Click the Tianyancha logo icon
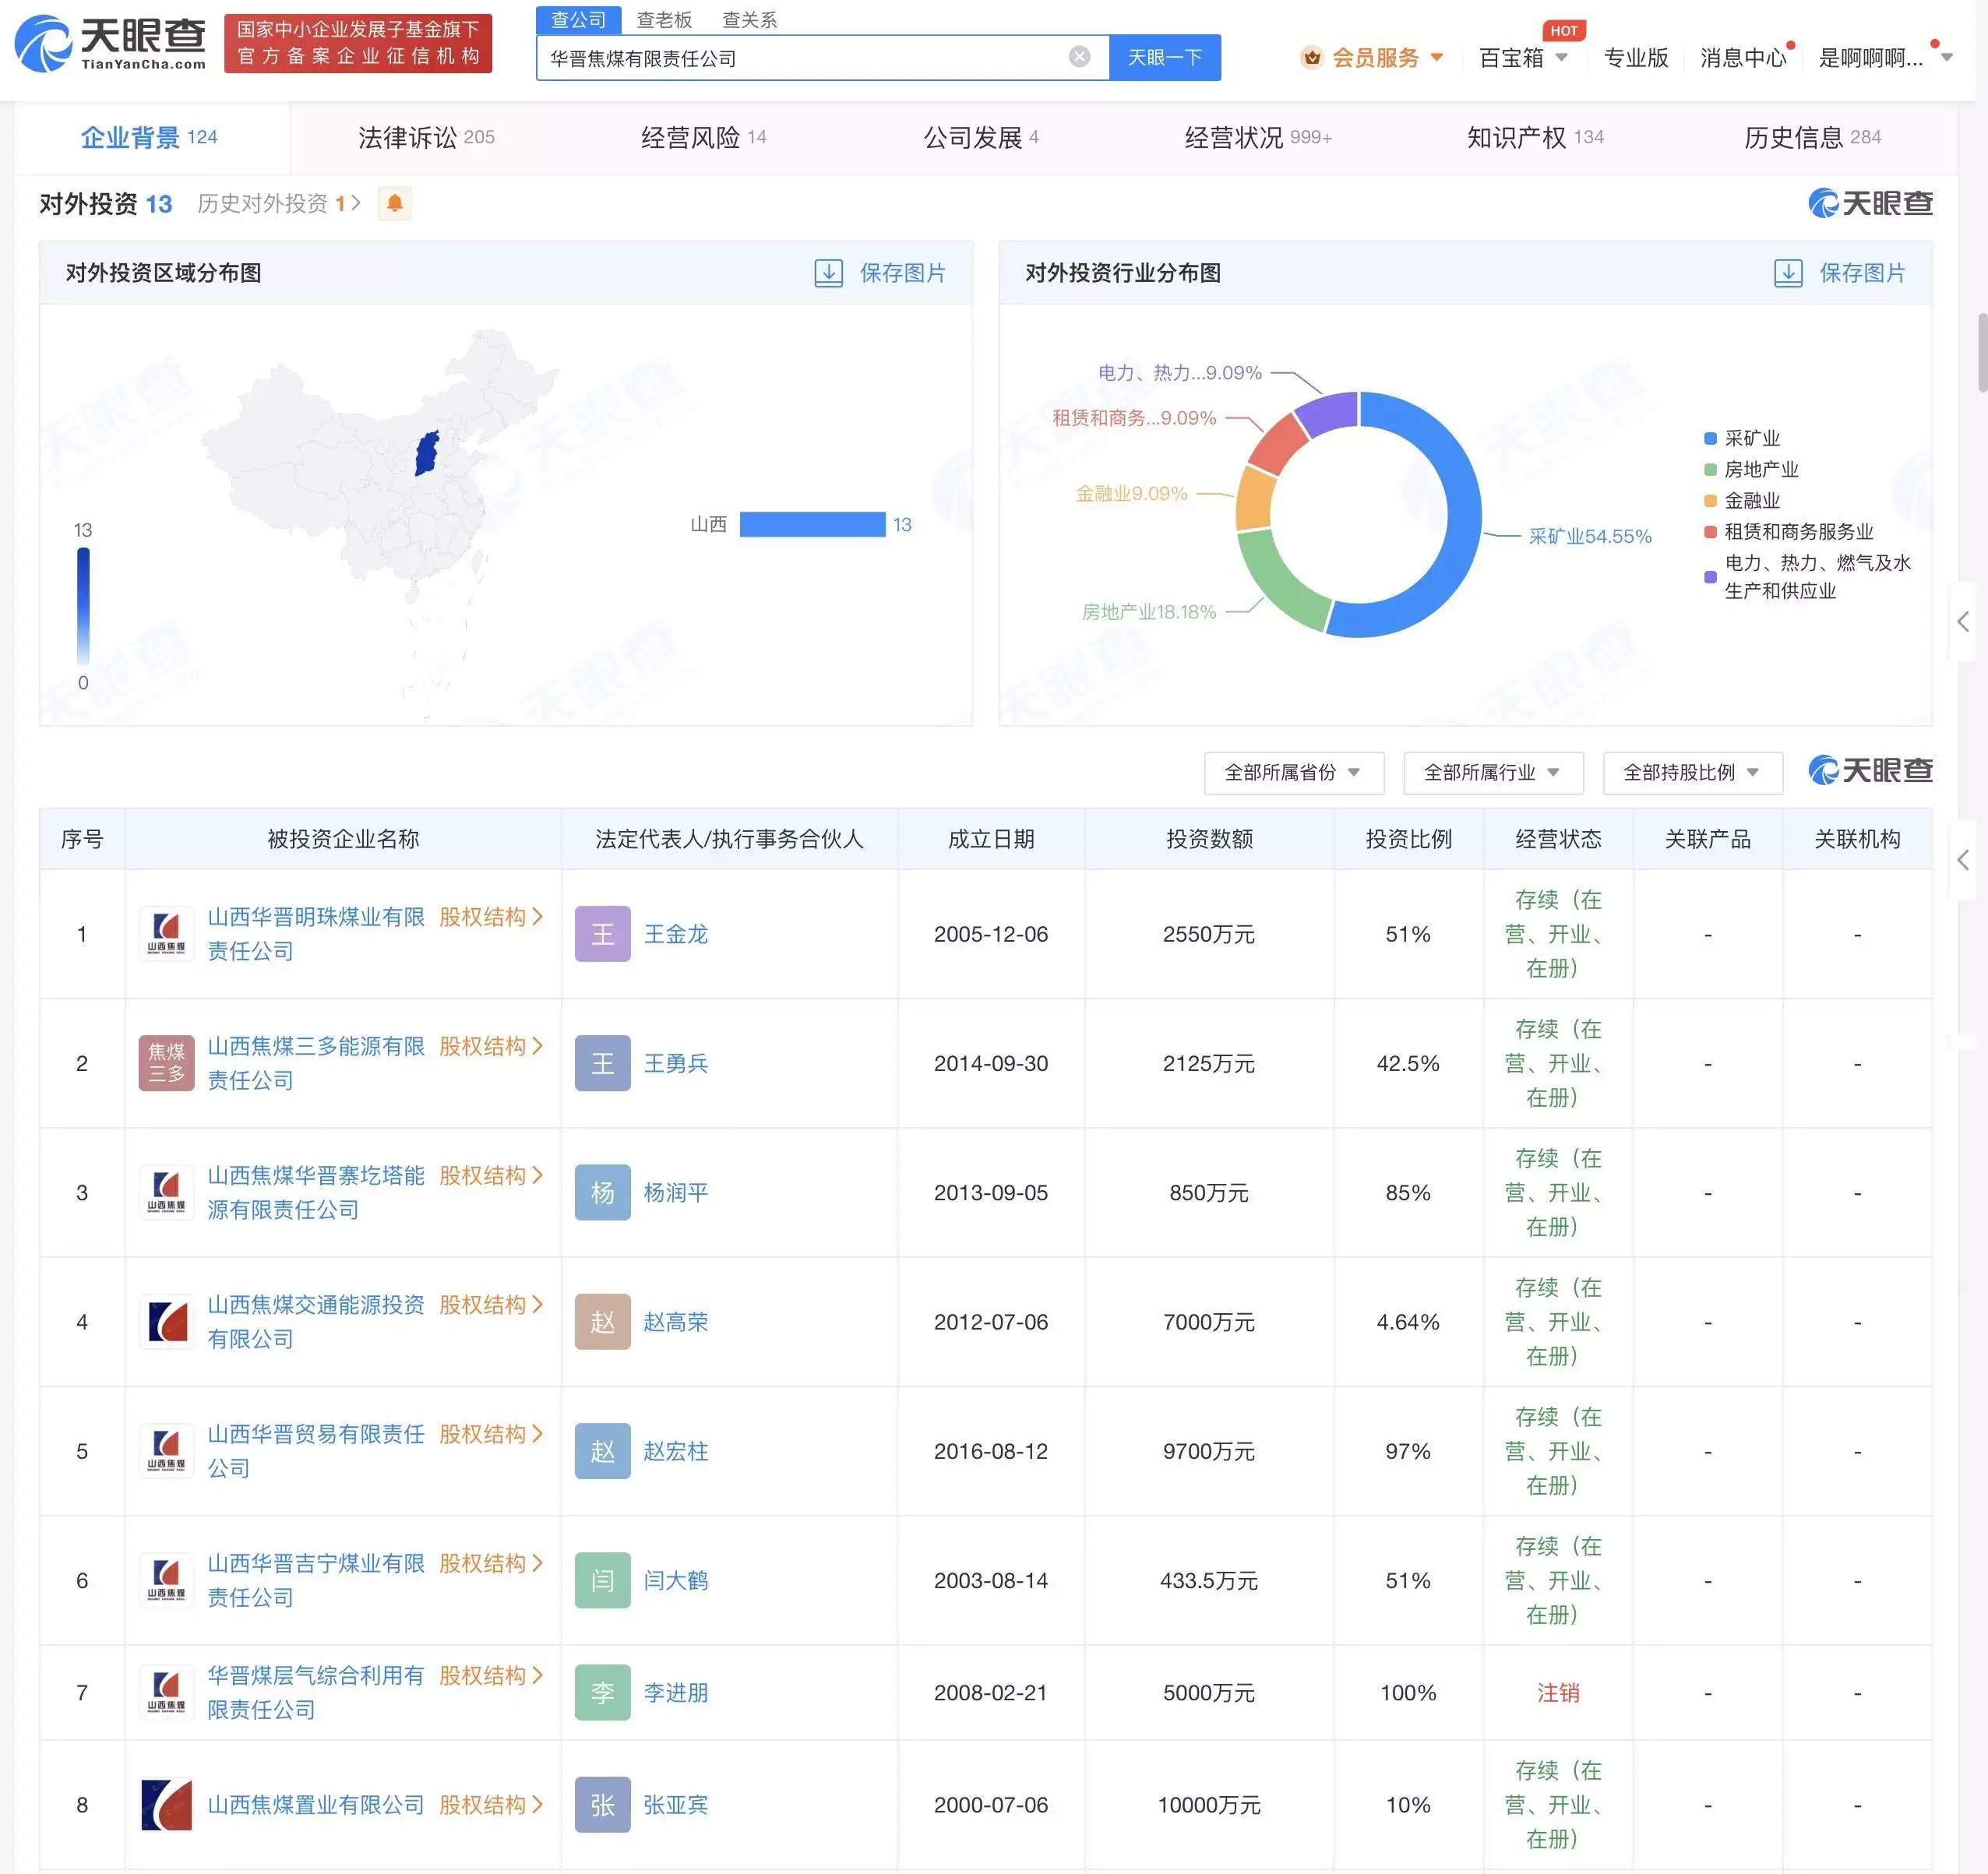 point(44,44)
